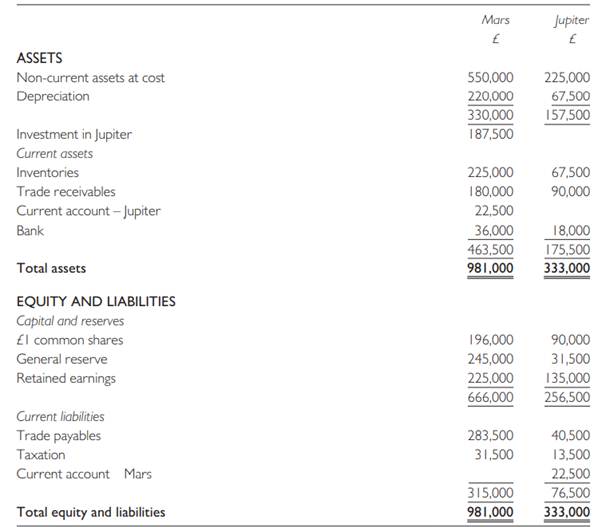This screenshot has height=527, width=602.
Task: Click the Mars column header
Action: point(496,19)
